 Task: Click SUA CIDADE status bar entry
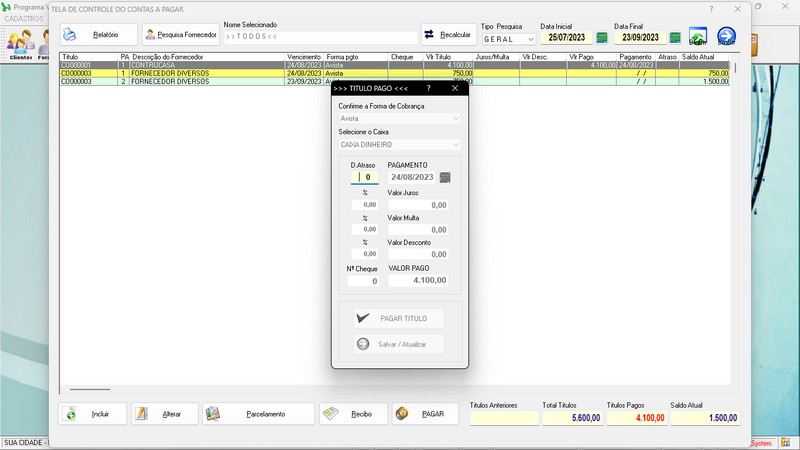pos(24,443)
